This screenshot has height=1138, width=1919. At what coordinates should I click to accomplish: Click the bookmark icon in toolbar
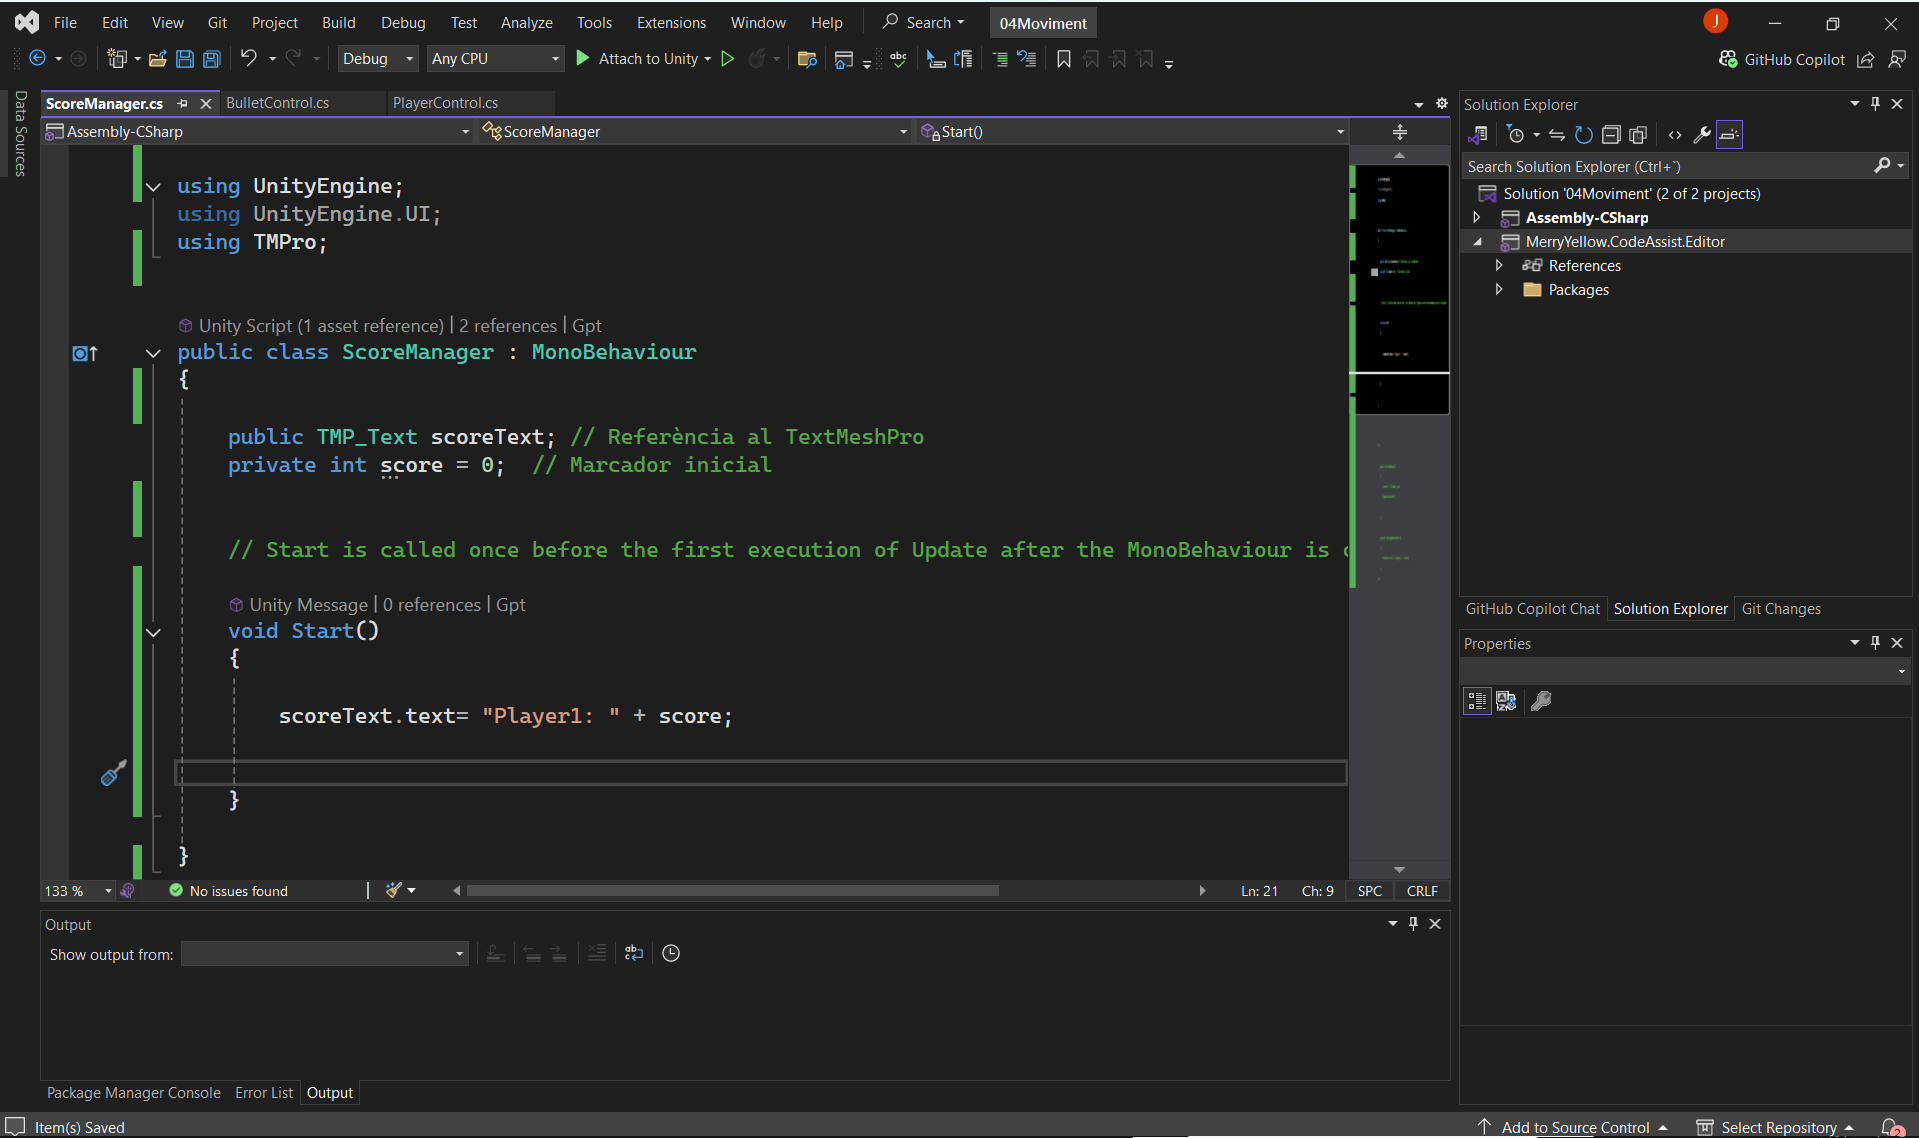pyautogui.click(x=1063, y=59)
